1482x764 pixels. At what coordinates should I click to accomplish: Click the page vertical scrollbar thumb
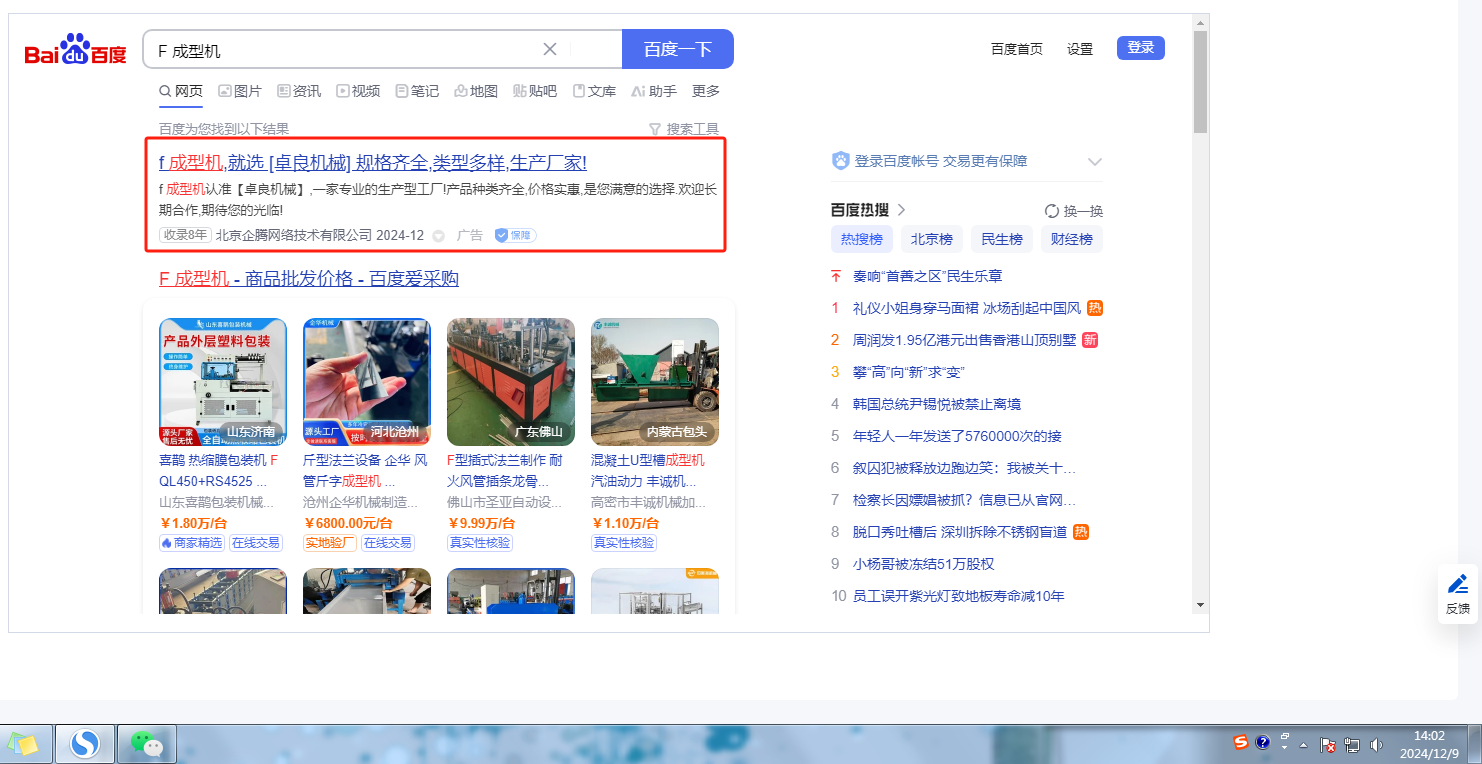[x=1200, y=81]
